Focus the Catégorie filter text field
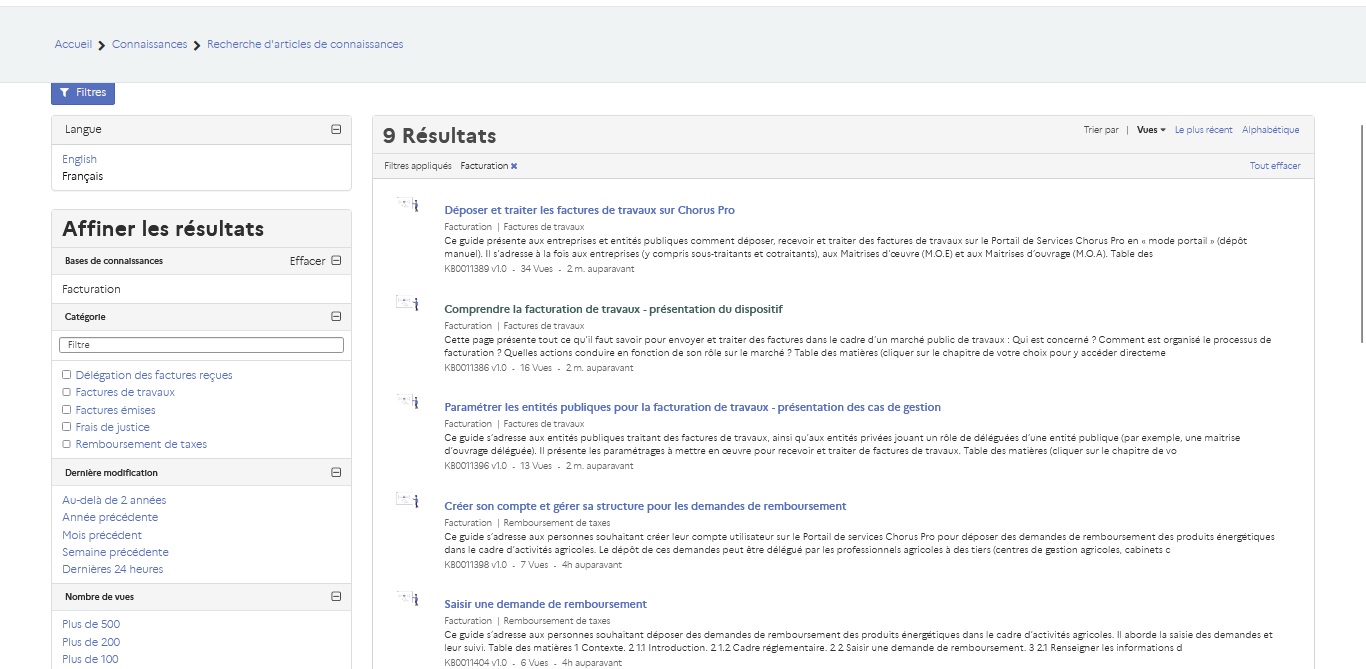Image resolution: width=1366 pixels, height=669 pixels. click(x=201, y=345)
